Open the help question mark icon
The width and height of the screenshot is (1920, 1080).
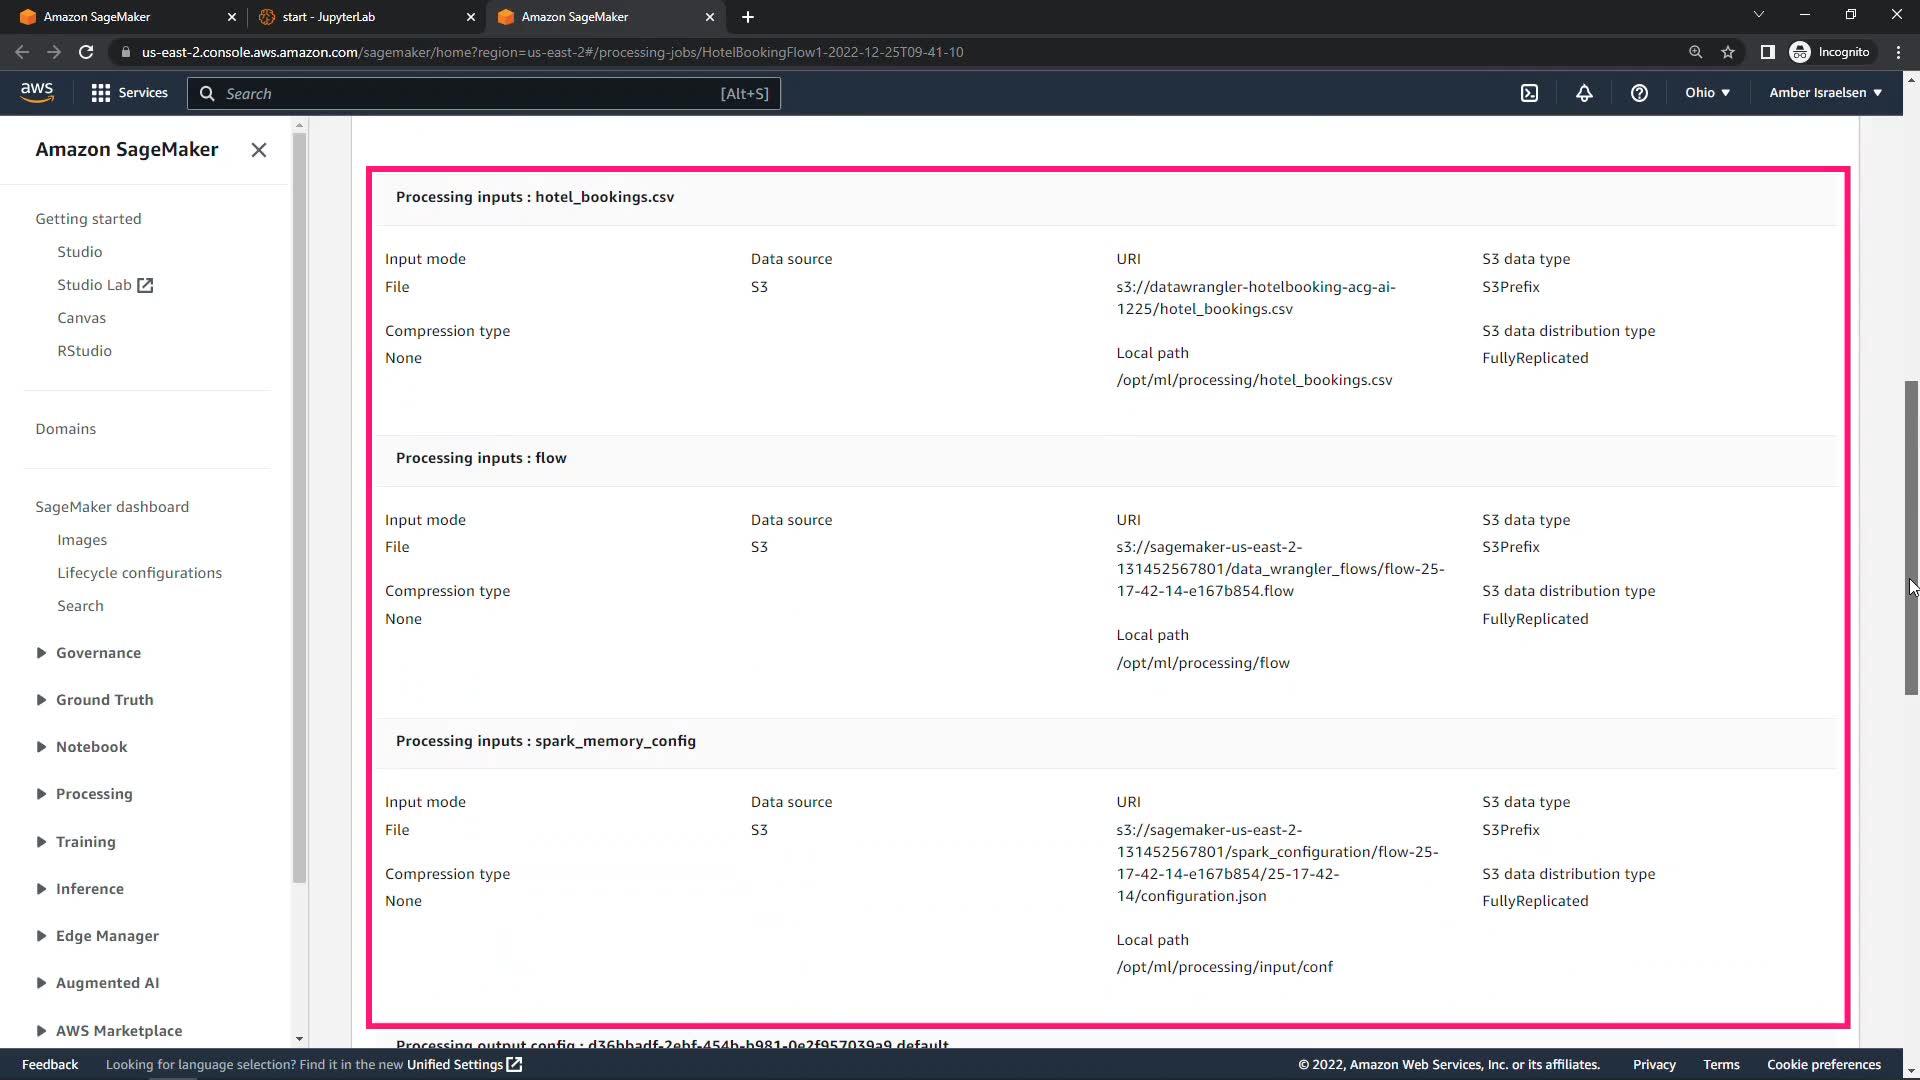[1639, 93]
